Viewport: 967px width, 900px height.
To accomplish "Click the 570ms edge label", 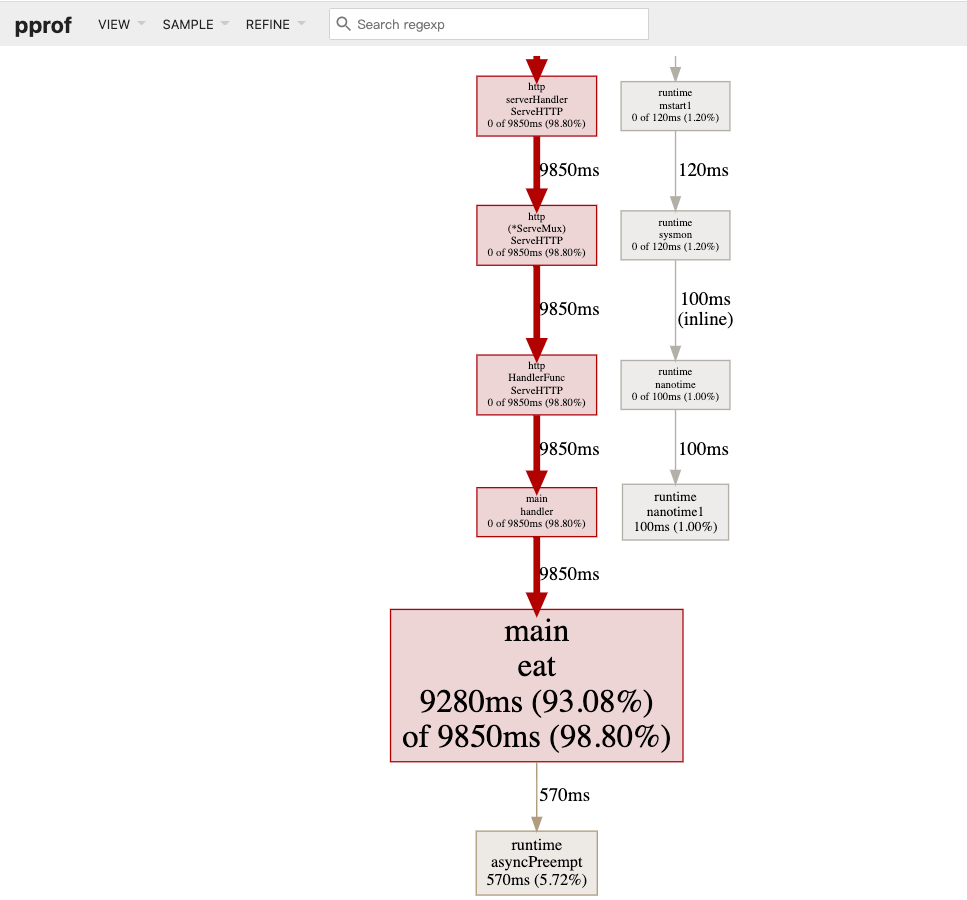I will tap(564, 795).
